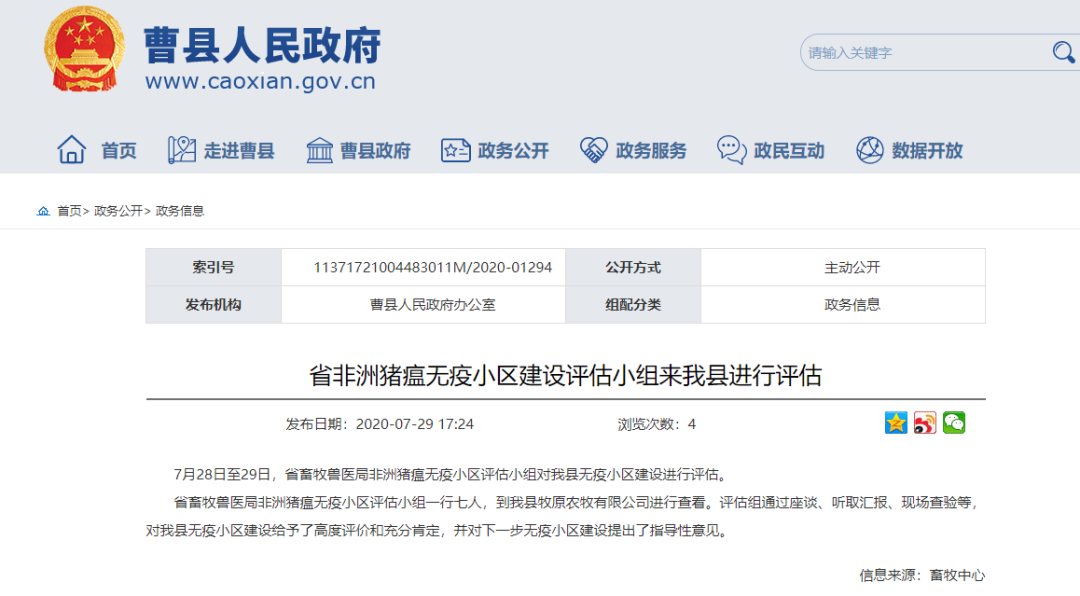The height and width of the screenshot is (596, 1080).
Task: Share the article via Sina Weibo
Action: pyautogui.click(x=924, y=424)
